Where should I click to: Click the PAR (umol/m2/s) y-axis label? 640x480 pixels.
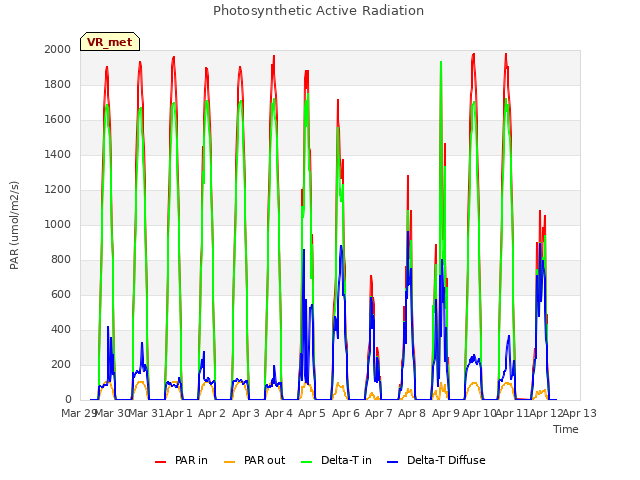(x=14, y=225)
